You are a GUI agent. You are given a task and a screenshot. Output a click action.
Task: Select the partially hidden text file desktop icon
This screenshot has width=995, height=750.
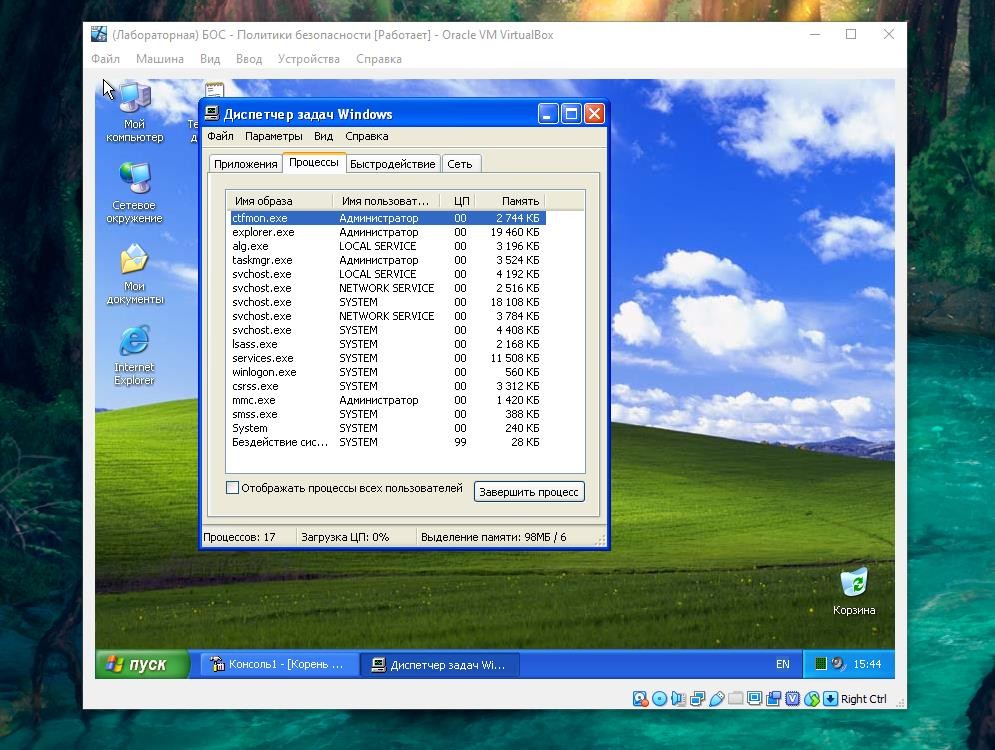[213, 89]
